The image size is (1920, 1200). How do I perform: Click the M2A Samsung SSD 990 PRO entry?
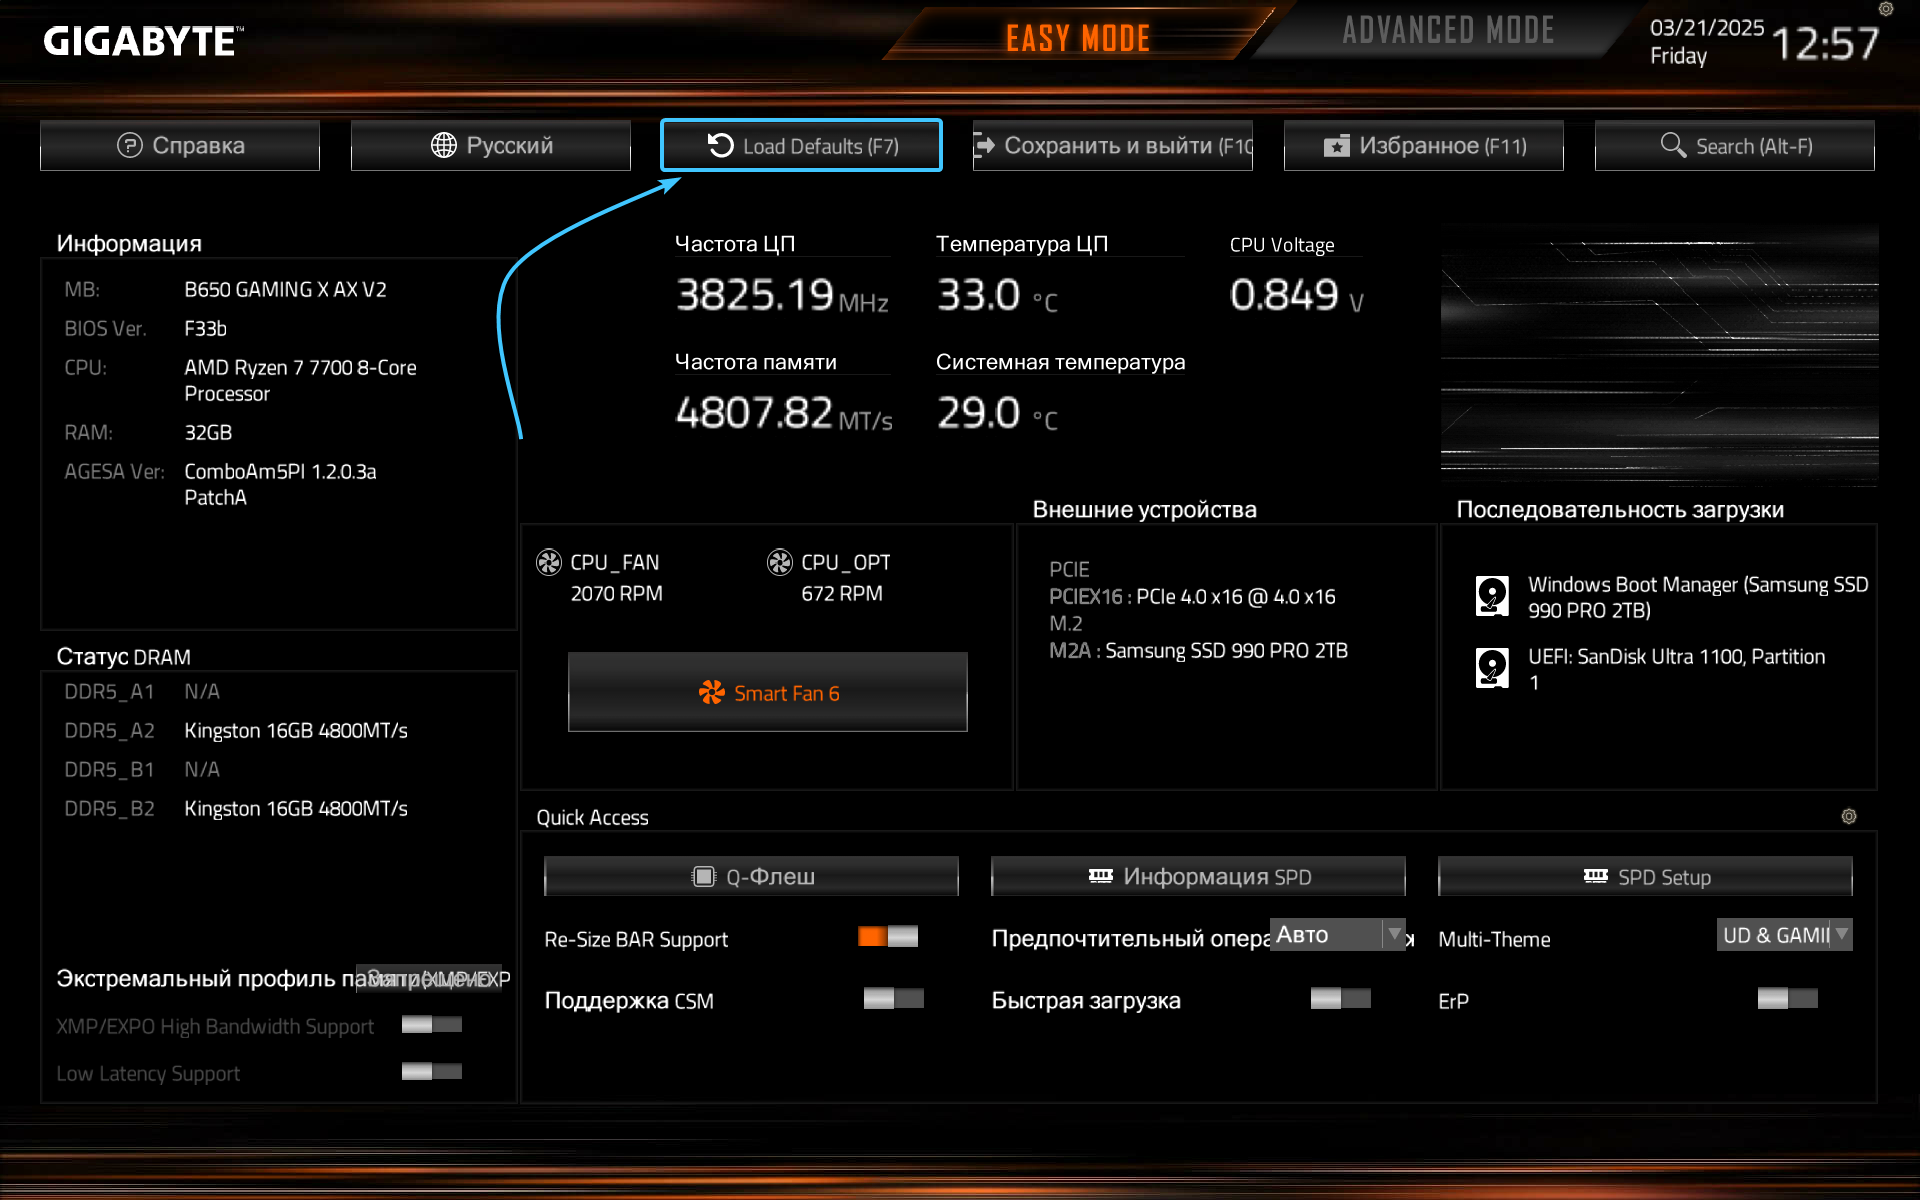1198,651
